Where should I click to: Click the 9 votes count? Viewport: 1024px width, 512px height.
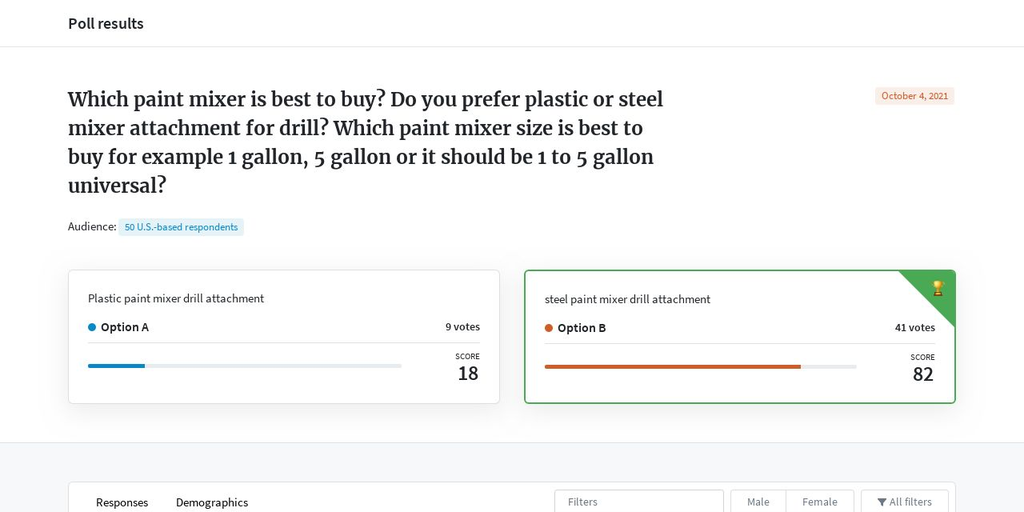click(x=462, y=327)
